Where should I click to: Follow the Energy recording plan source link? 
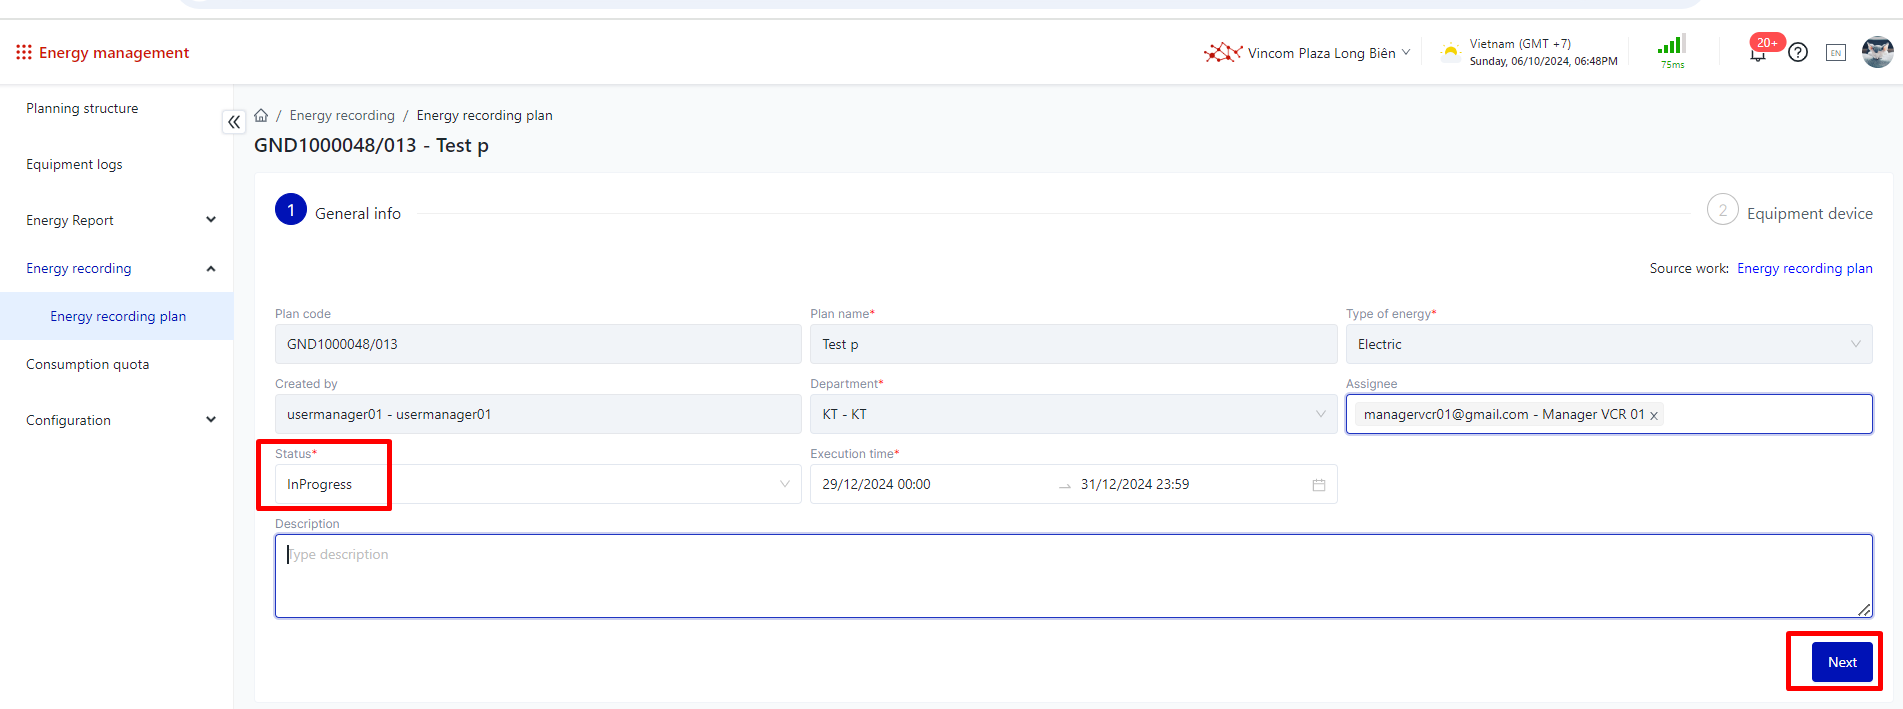click(x=1804, y=268)
